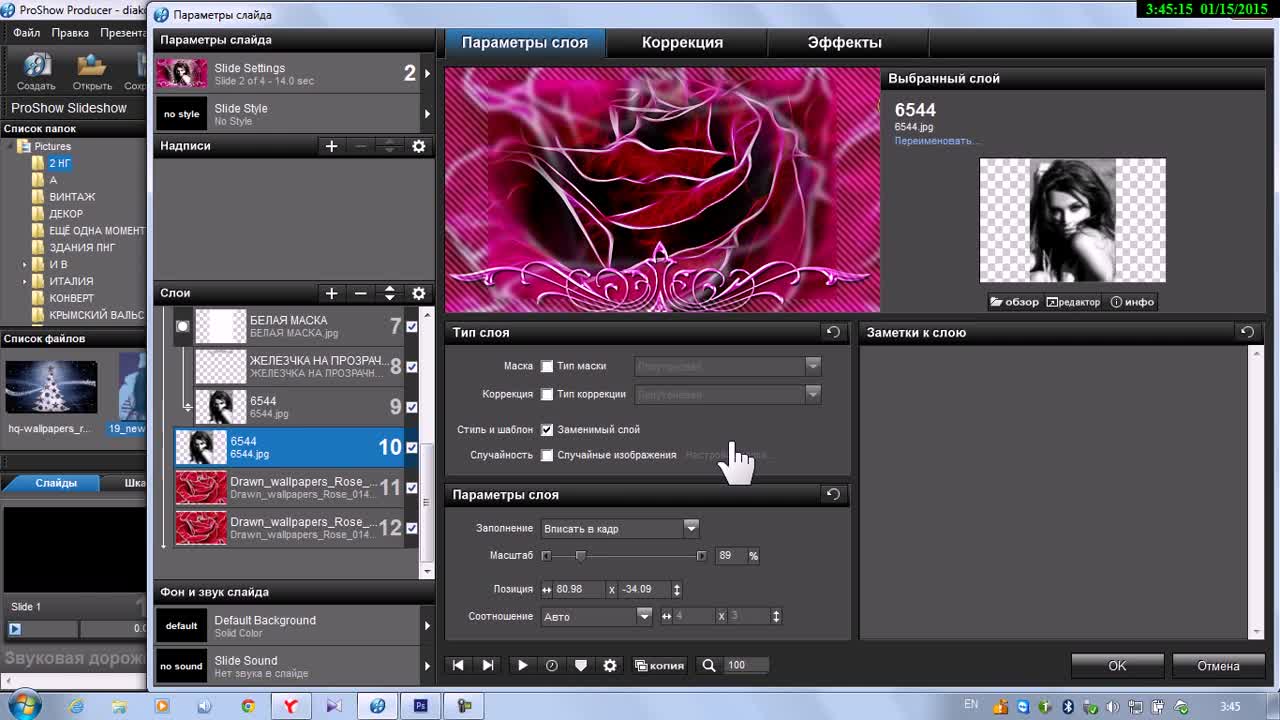The width and height of the screenshot is (1280, 720).
Task: Reset Параметры слоя section
Action: click(x=833, y=494)
